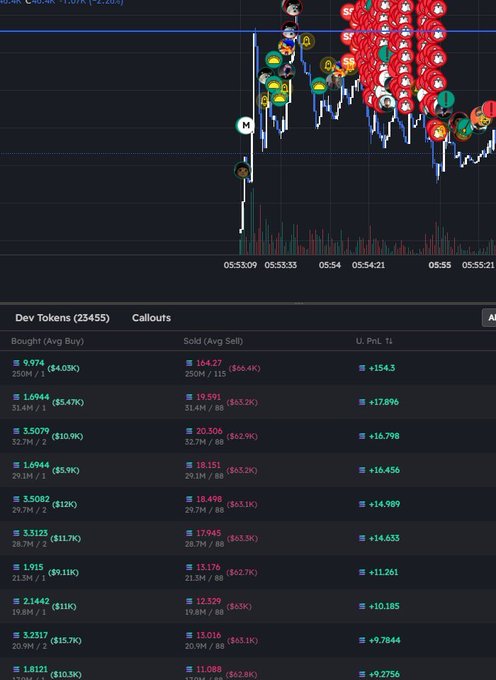Screen dimensions: 496x680
Task: Select the bought value 3.5079 cell
Action: click(x=36, y=431)
